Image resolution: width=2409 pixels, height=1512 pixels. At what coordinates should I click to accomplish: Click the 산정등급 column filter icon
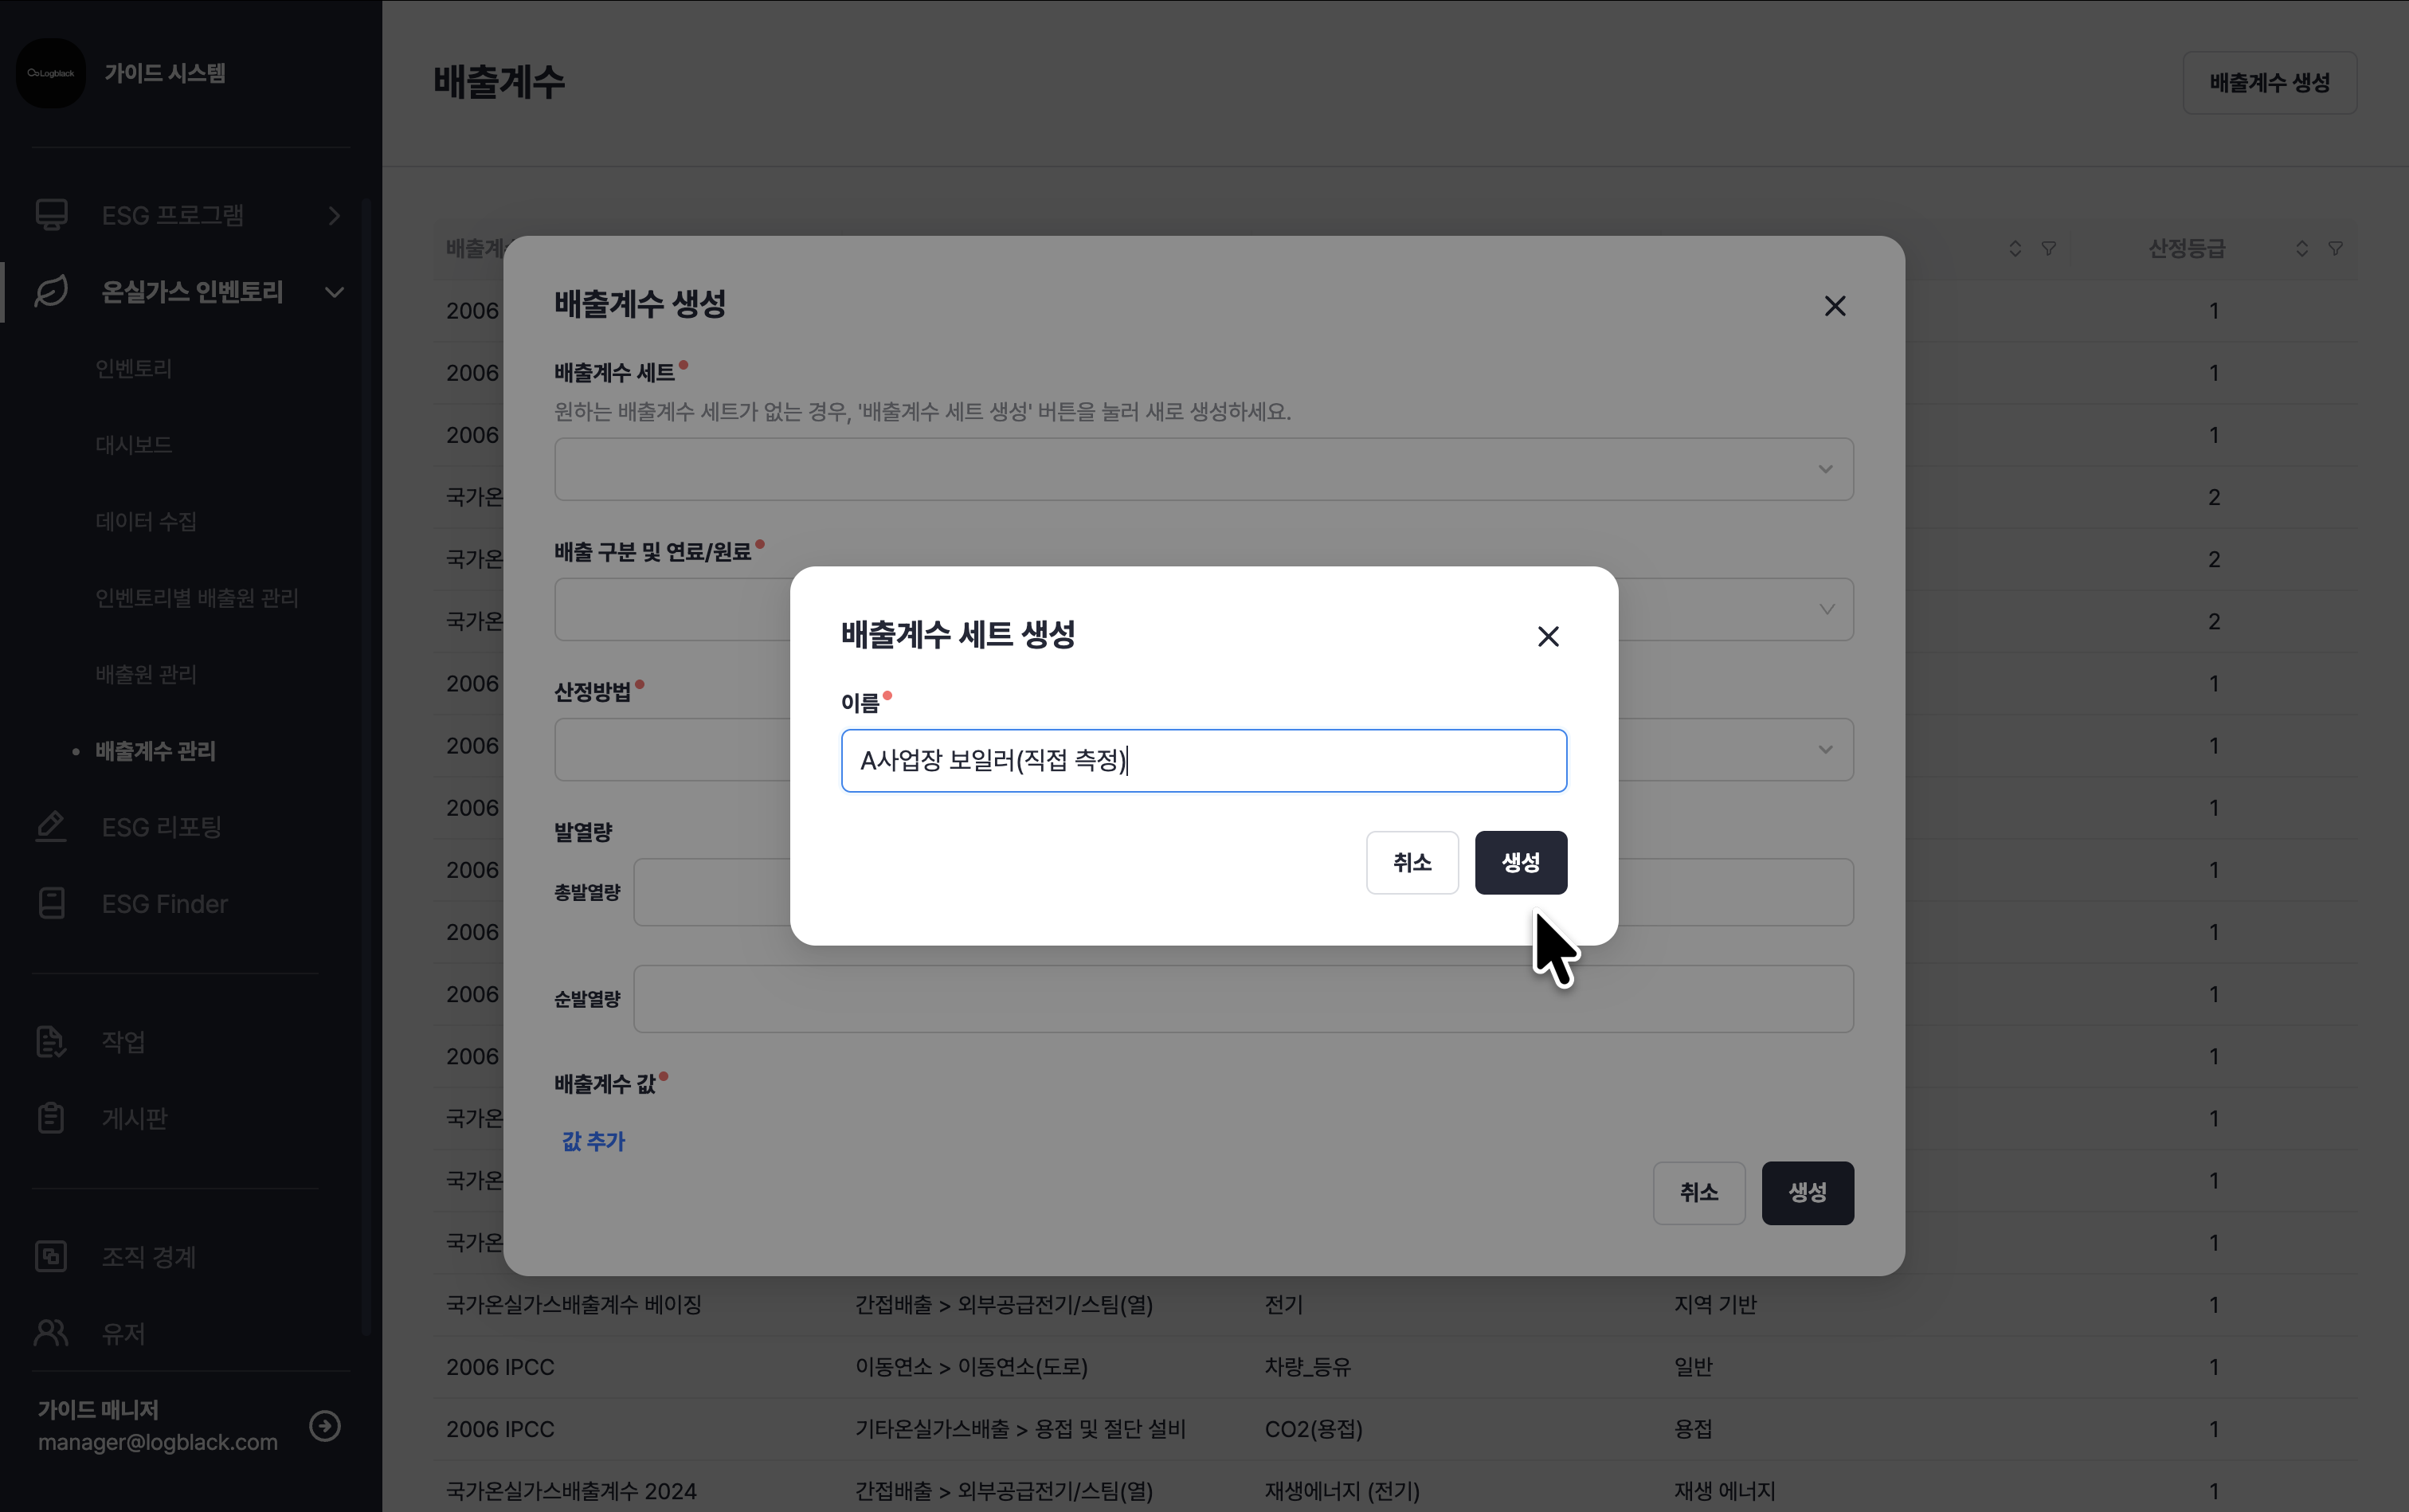pos(2336,248)
